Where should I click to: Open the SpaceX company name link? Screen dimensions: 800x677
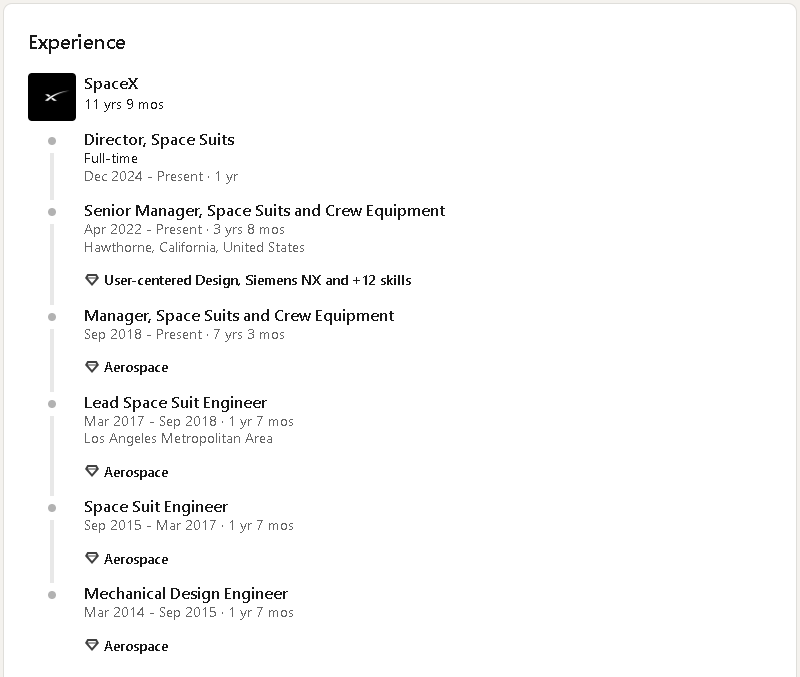point(111,84)
